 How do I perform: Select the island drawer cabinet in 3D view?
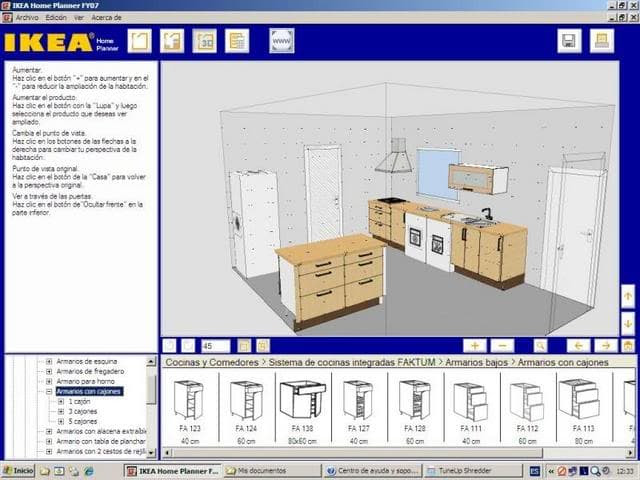pos(331,280)
